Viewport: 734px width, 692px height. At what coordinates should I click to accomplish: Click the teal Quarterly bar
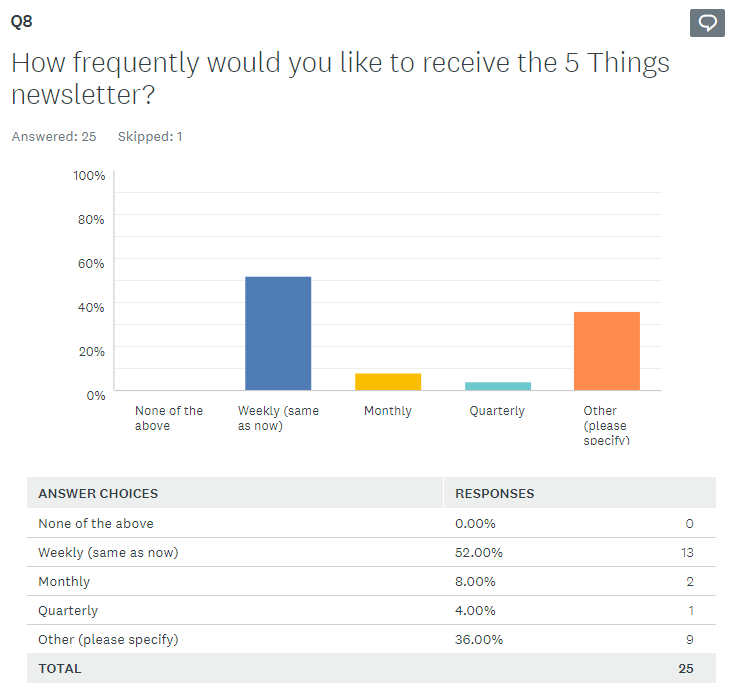coord(497,386)
